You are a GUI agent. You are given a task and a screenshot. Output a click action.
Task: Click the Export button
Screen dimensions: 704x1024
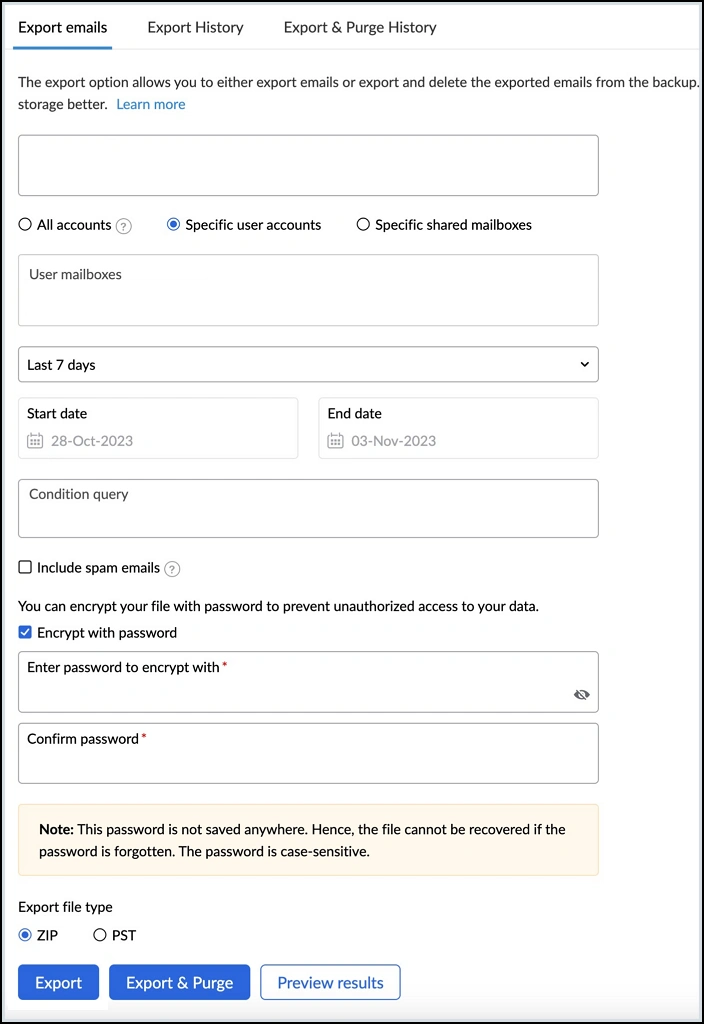pyautogui.click(x=58, y=982)
